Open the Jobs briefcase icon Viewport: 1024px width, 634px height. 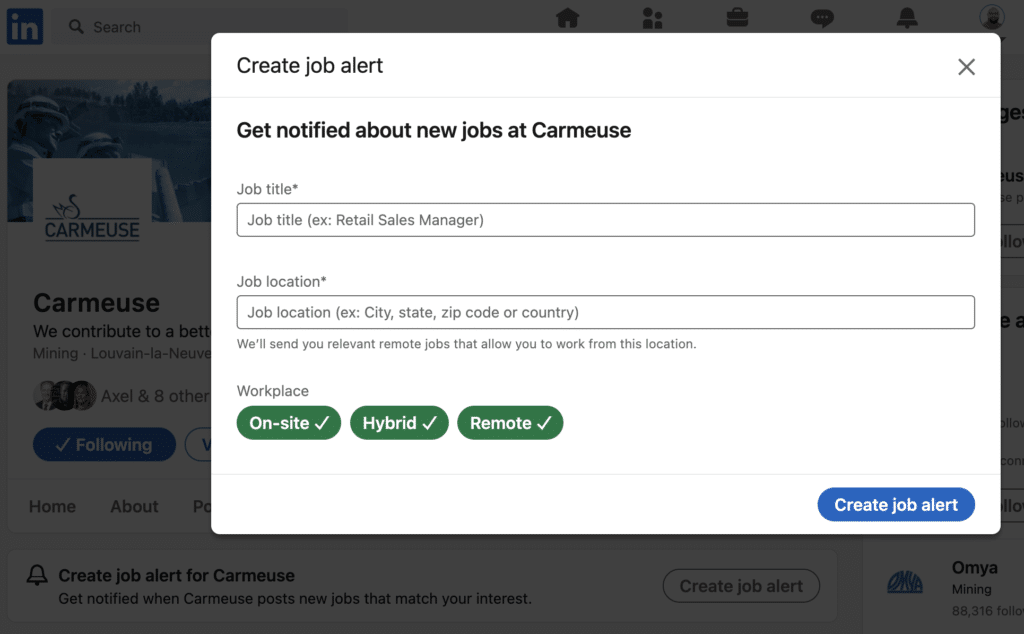tap(737, 18)
